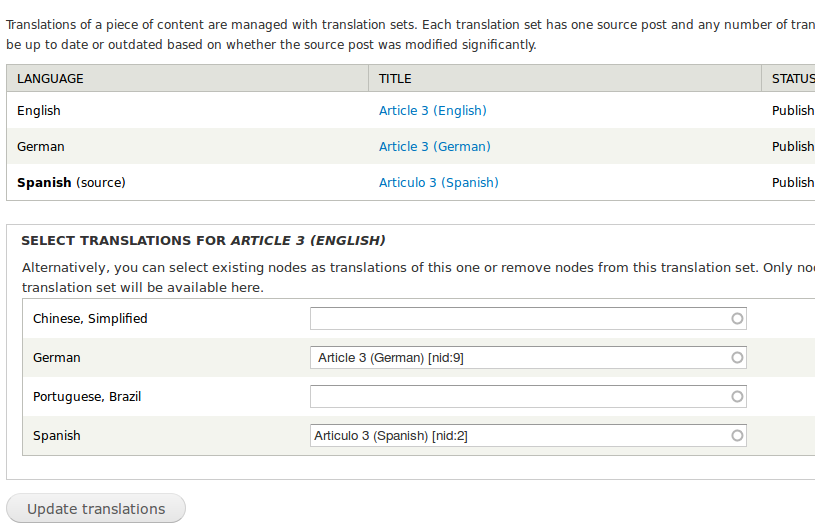This screenshot has width=815, height=529.
Task: Focus the Chinese, Simplified translation input
Action: click(x=520, y=319)
